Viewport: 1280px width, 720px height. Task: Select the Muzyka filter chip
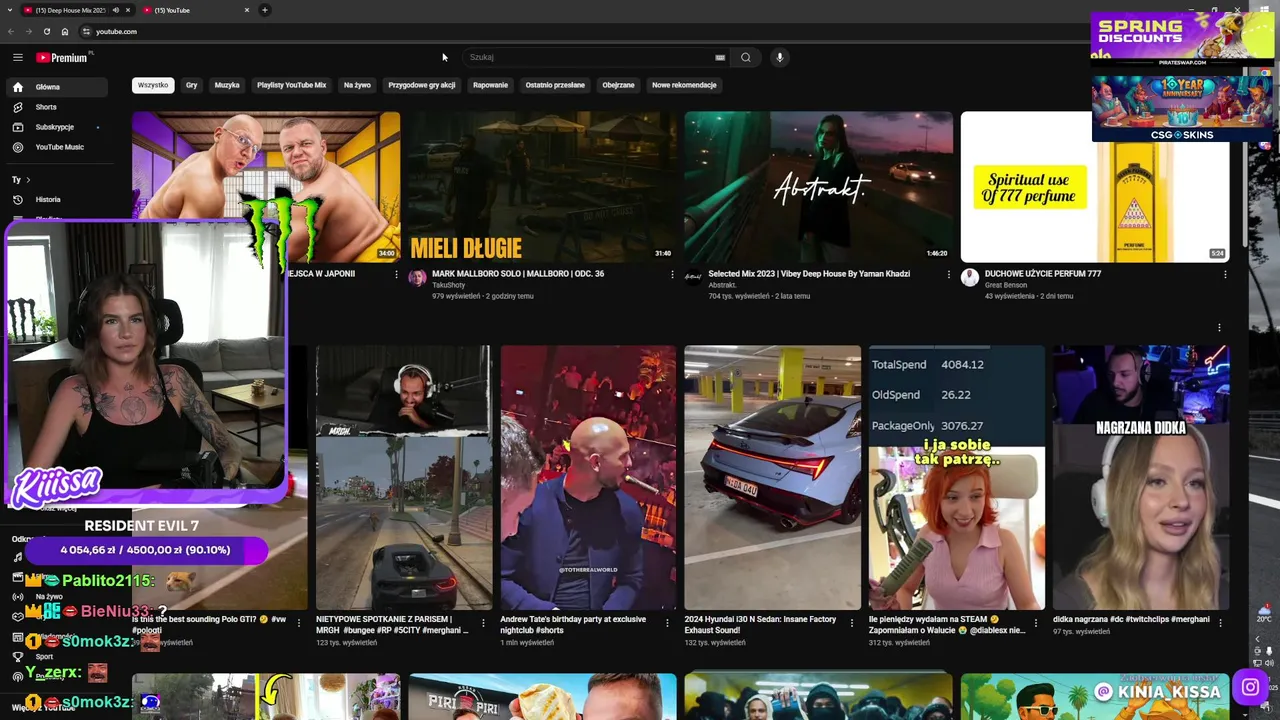227,85
